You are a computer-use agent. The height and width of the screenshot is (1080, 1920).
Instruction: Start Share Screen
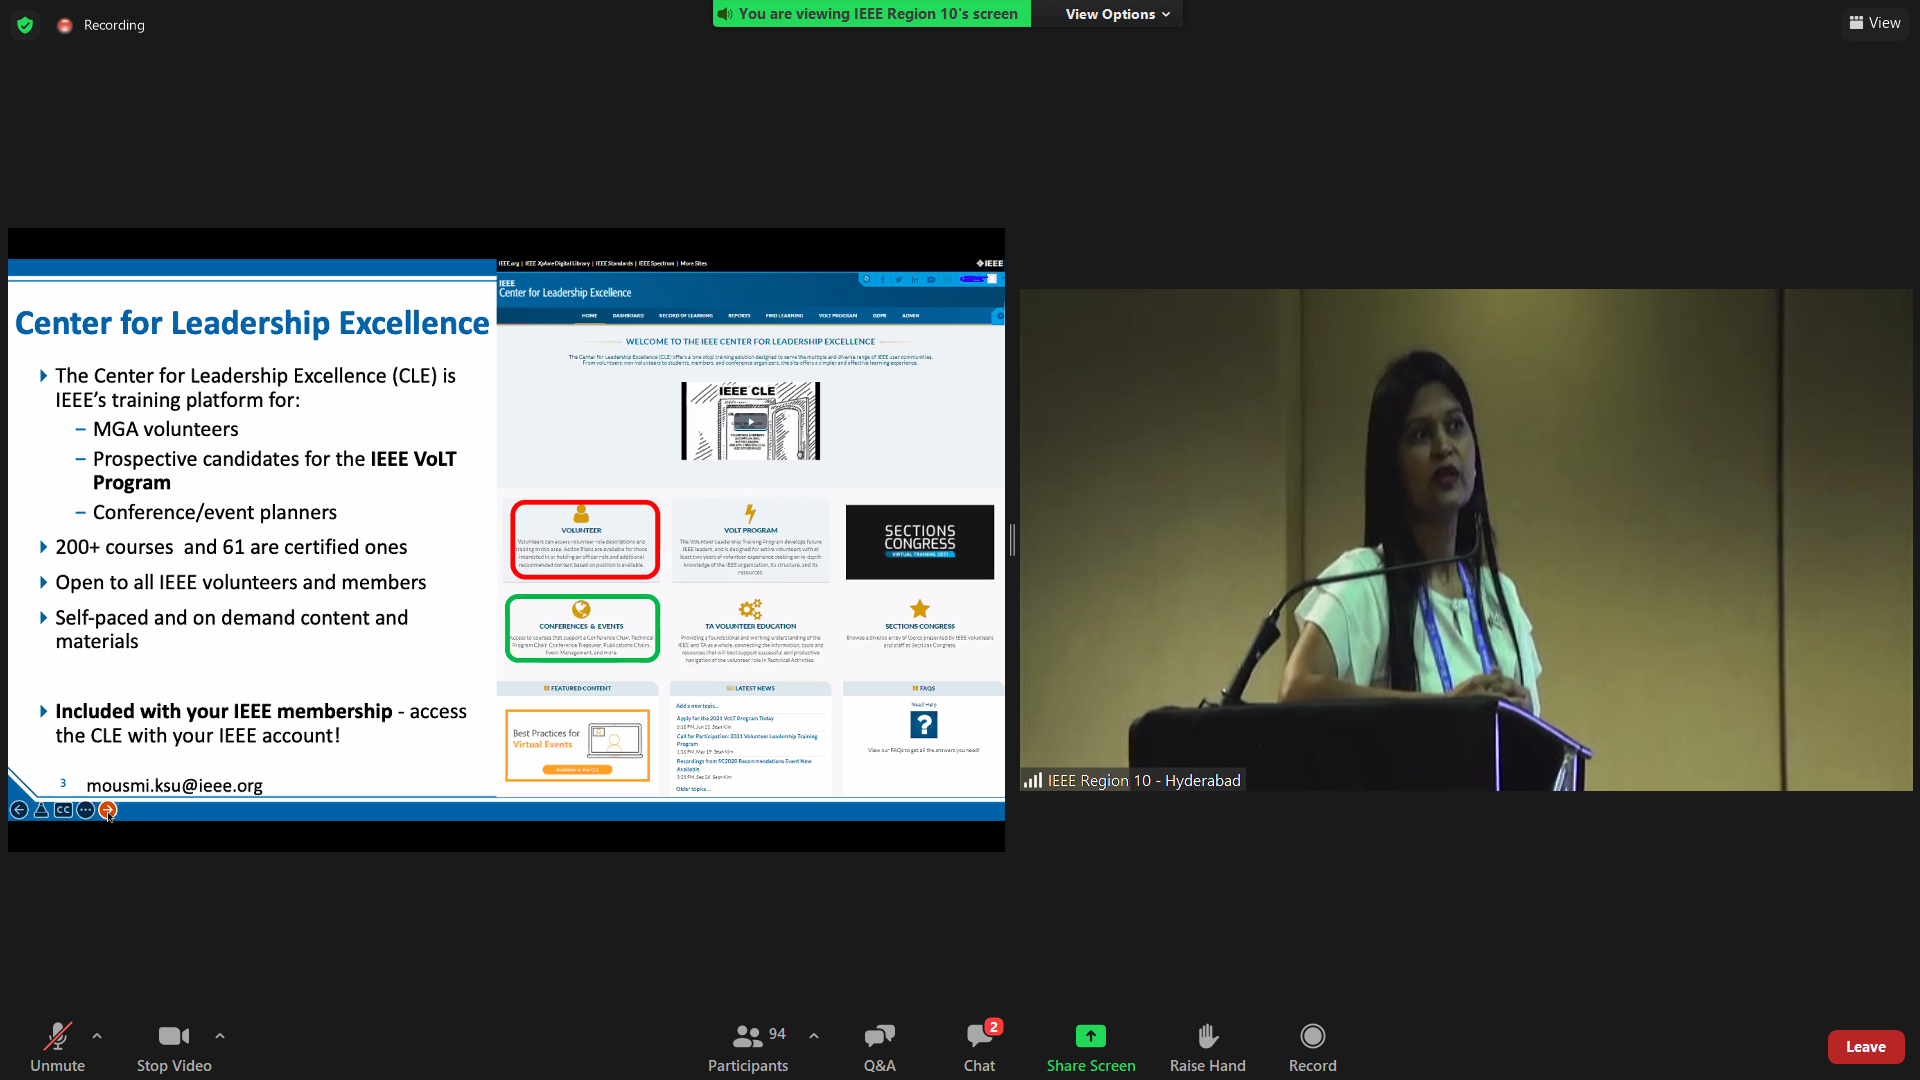pyautogui.click(x=1091, y=1047)
